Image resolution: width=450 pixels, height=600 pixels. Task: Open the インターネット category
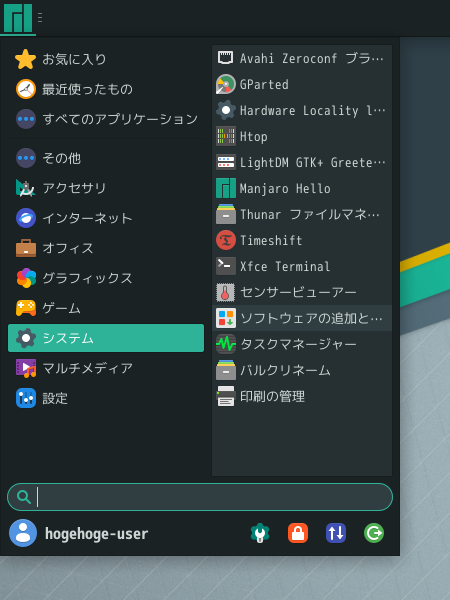pos(106,218)
